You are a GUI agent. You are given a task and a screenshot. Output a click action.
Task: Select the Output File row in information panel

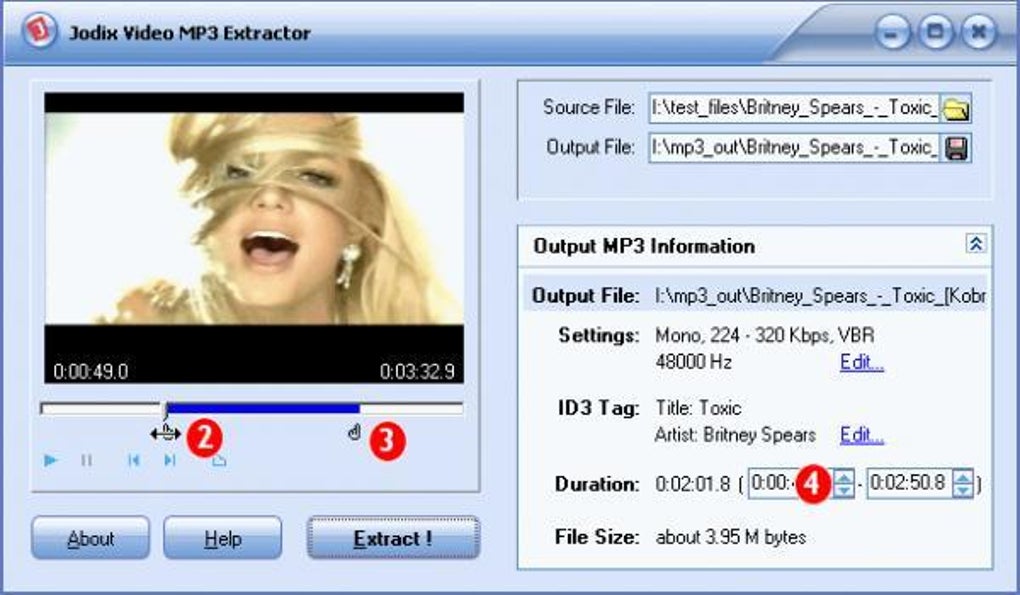pyautogui.click(x=756, y=295)
